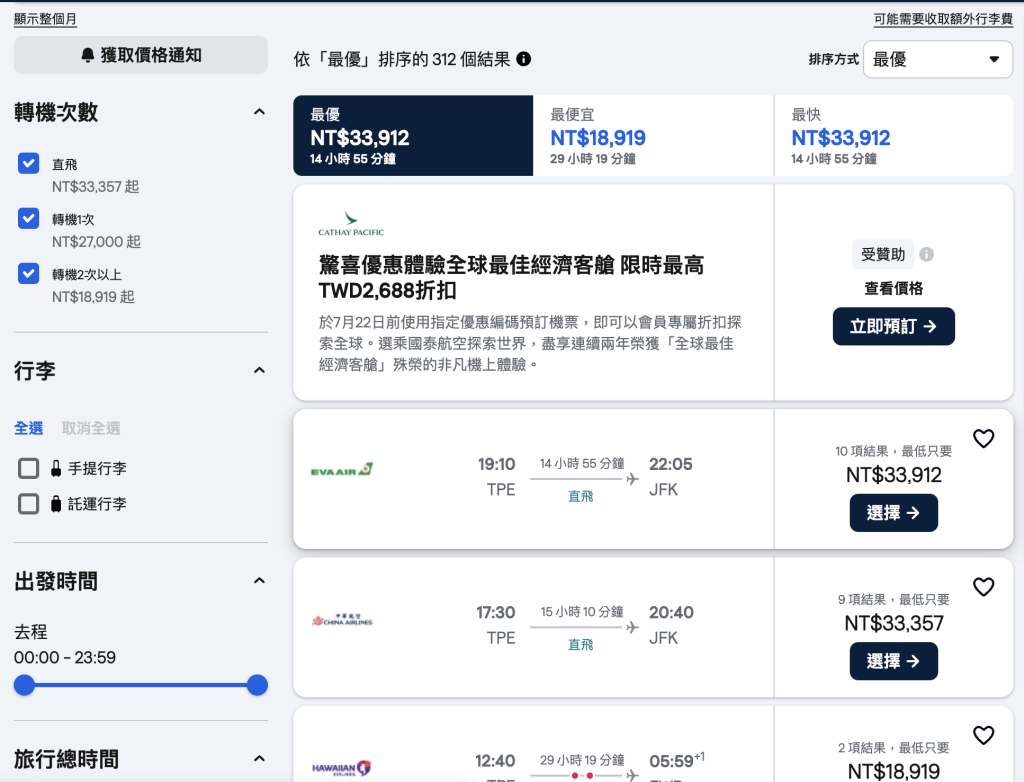Check the 手提行李 checkbox
Image resolution: width=1024 pixels, height=782 pixels.
[x=29, y=468]
